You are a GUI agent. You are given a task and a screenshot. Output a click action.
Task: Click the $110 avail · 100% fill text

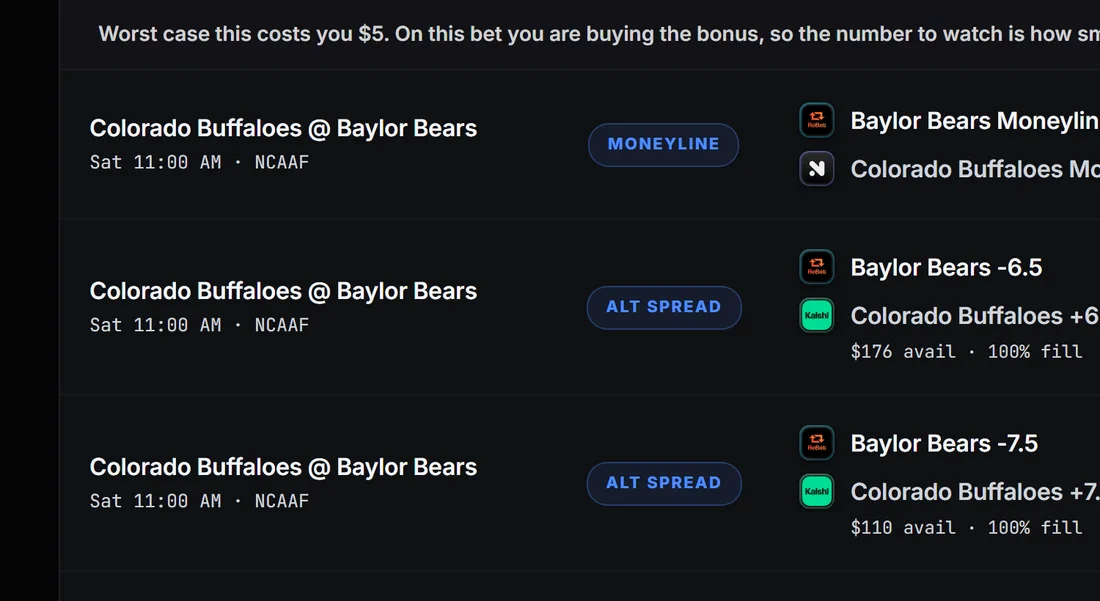tap(966, 527)
